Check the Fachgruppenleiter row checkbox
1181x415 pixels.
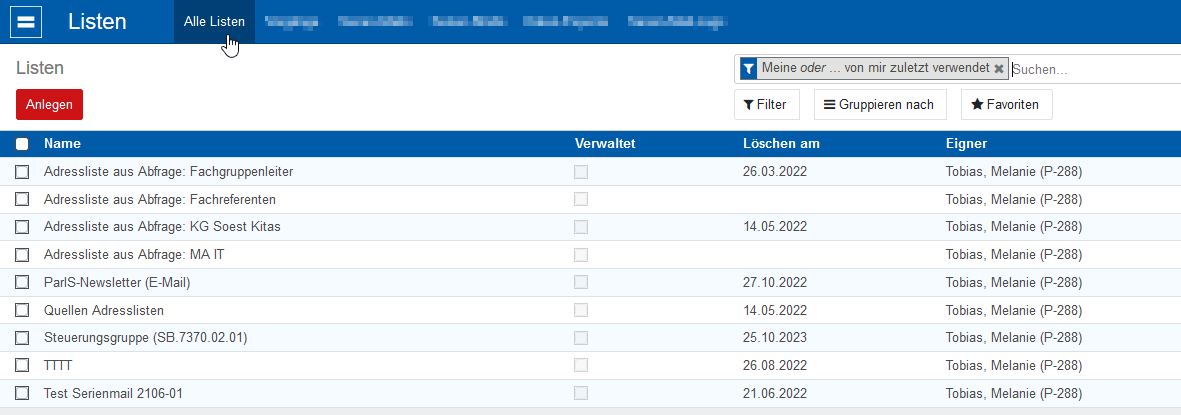tap(22, 172)
